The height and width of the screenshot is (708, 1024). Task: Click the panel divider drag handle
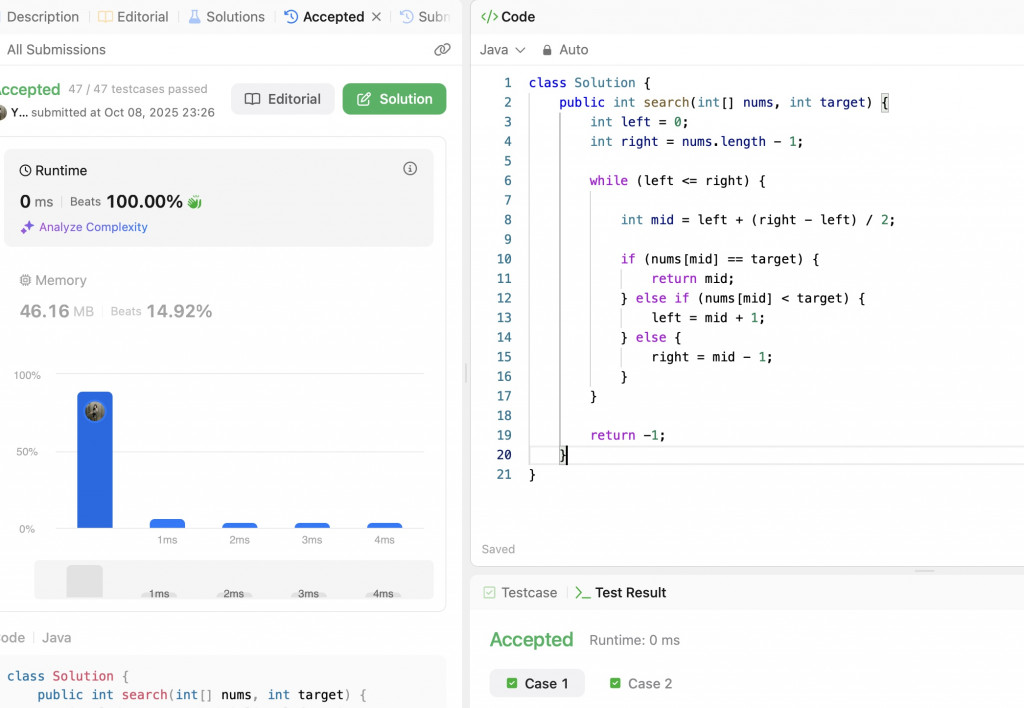tap(466, 373)
